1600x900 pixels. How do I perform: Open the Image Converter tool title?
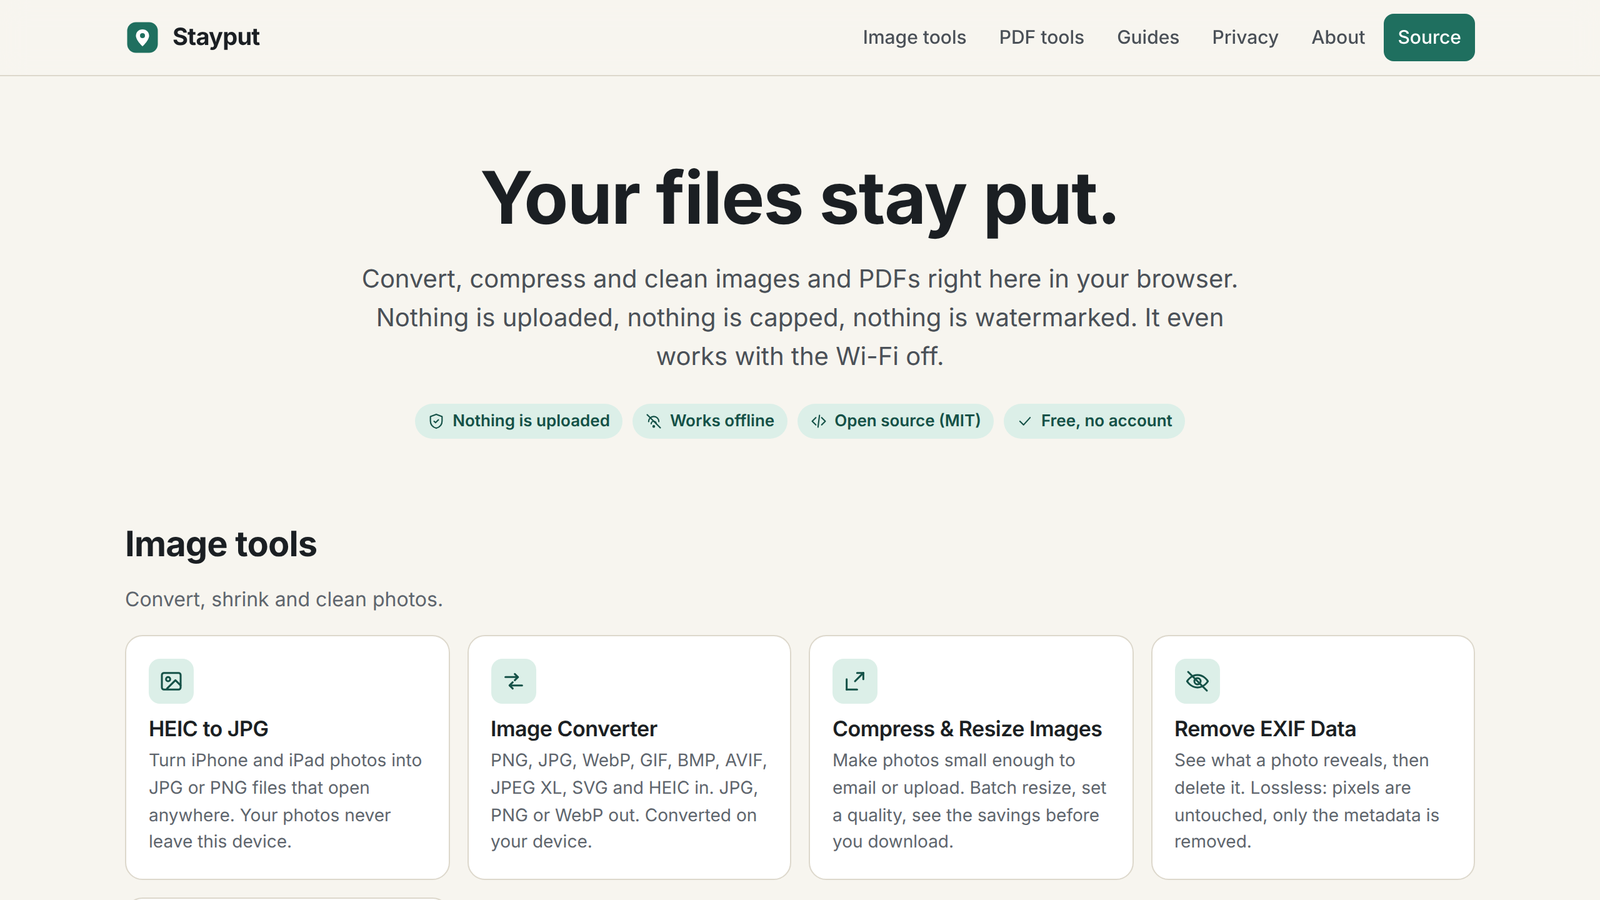click(574, 729)
